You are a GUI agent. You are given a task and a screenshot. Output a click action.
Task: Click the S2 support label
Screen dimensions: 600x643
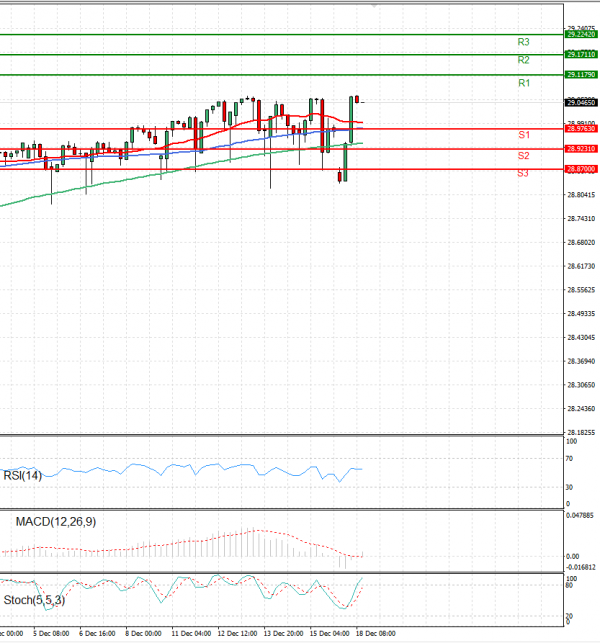pyautogui.click(x=523, y=155)
